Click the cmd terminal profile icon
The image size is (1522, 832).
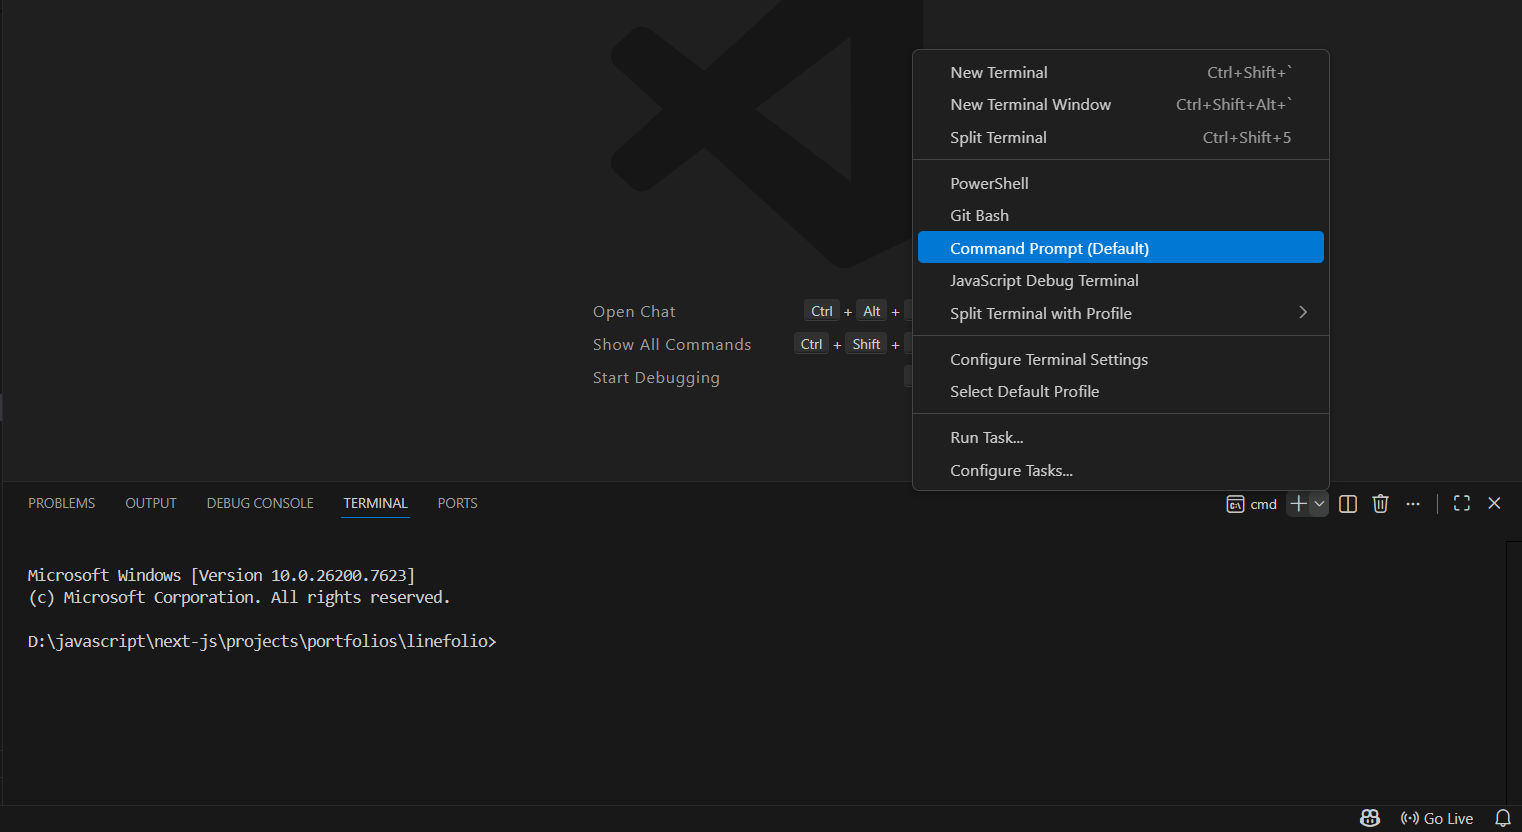[1235, 504]
